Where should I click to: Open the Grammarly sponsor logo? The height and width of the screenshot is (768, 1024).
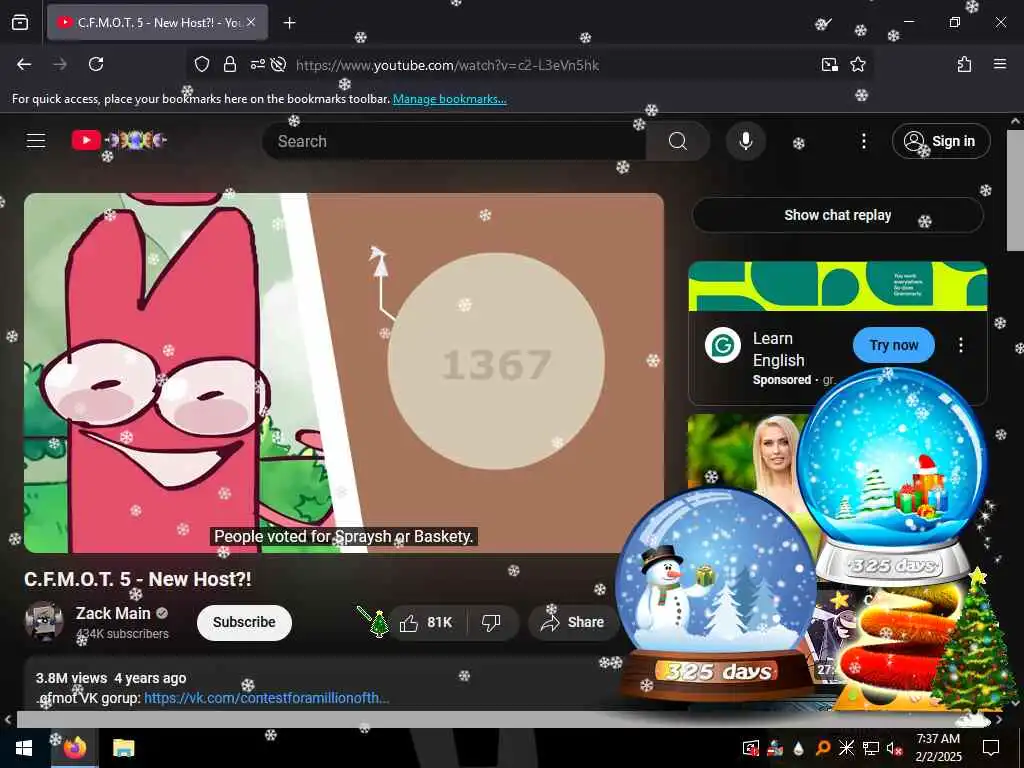[723, 345]
